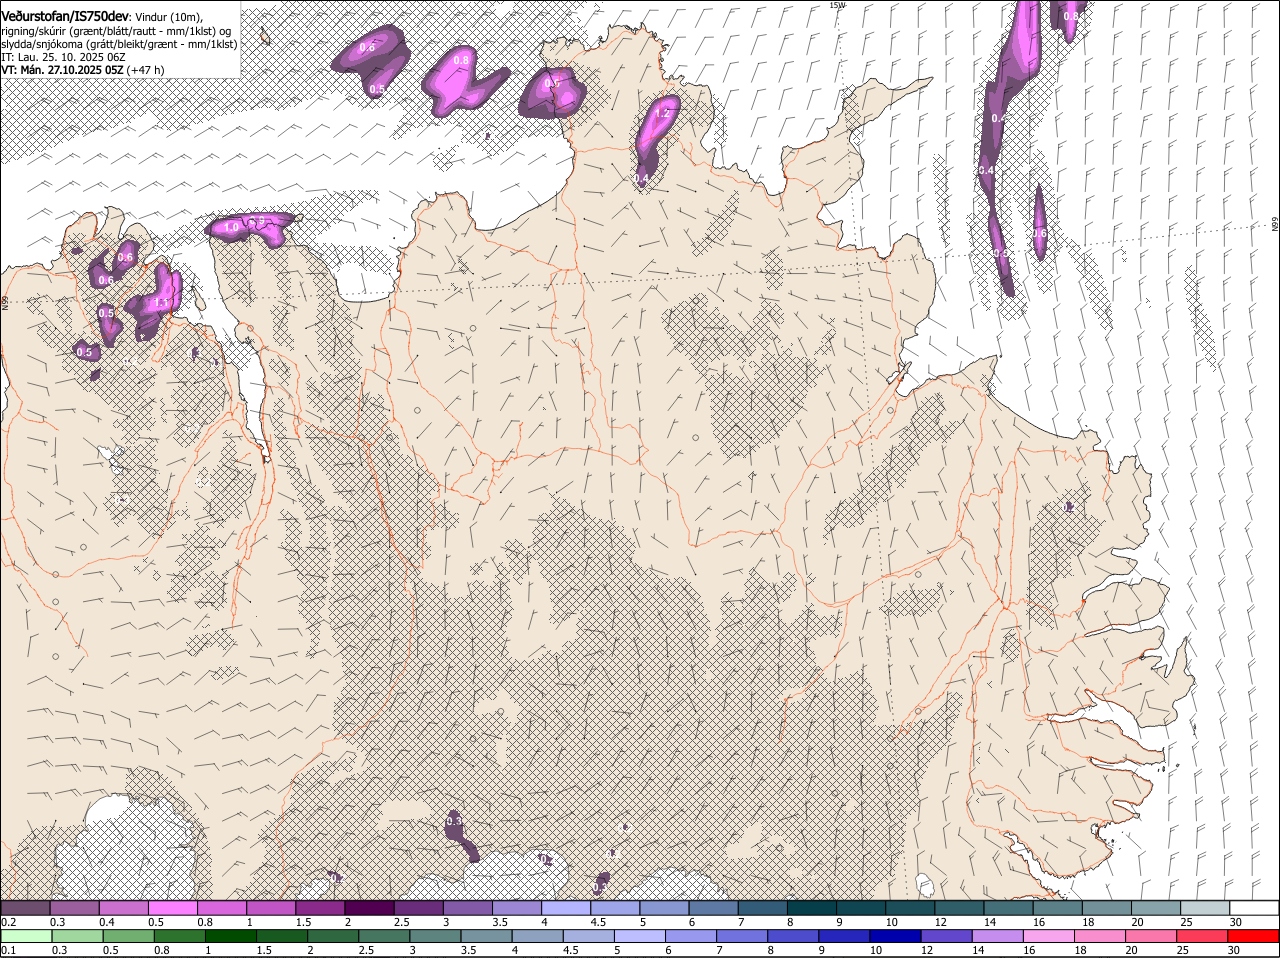
Task: Pick light grey swatch between 25 and 30, upper row
Action: pos(1204,908)
